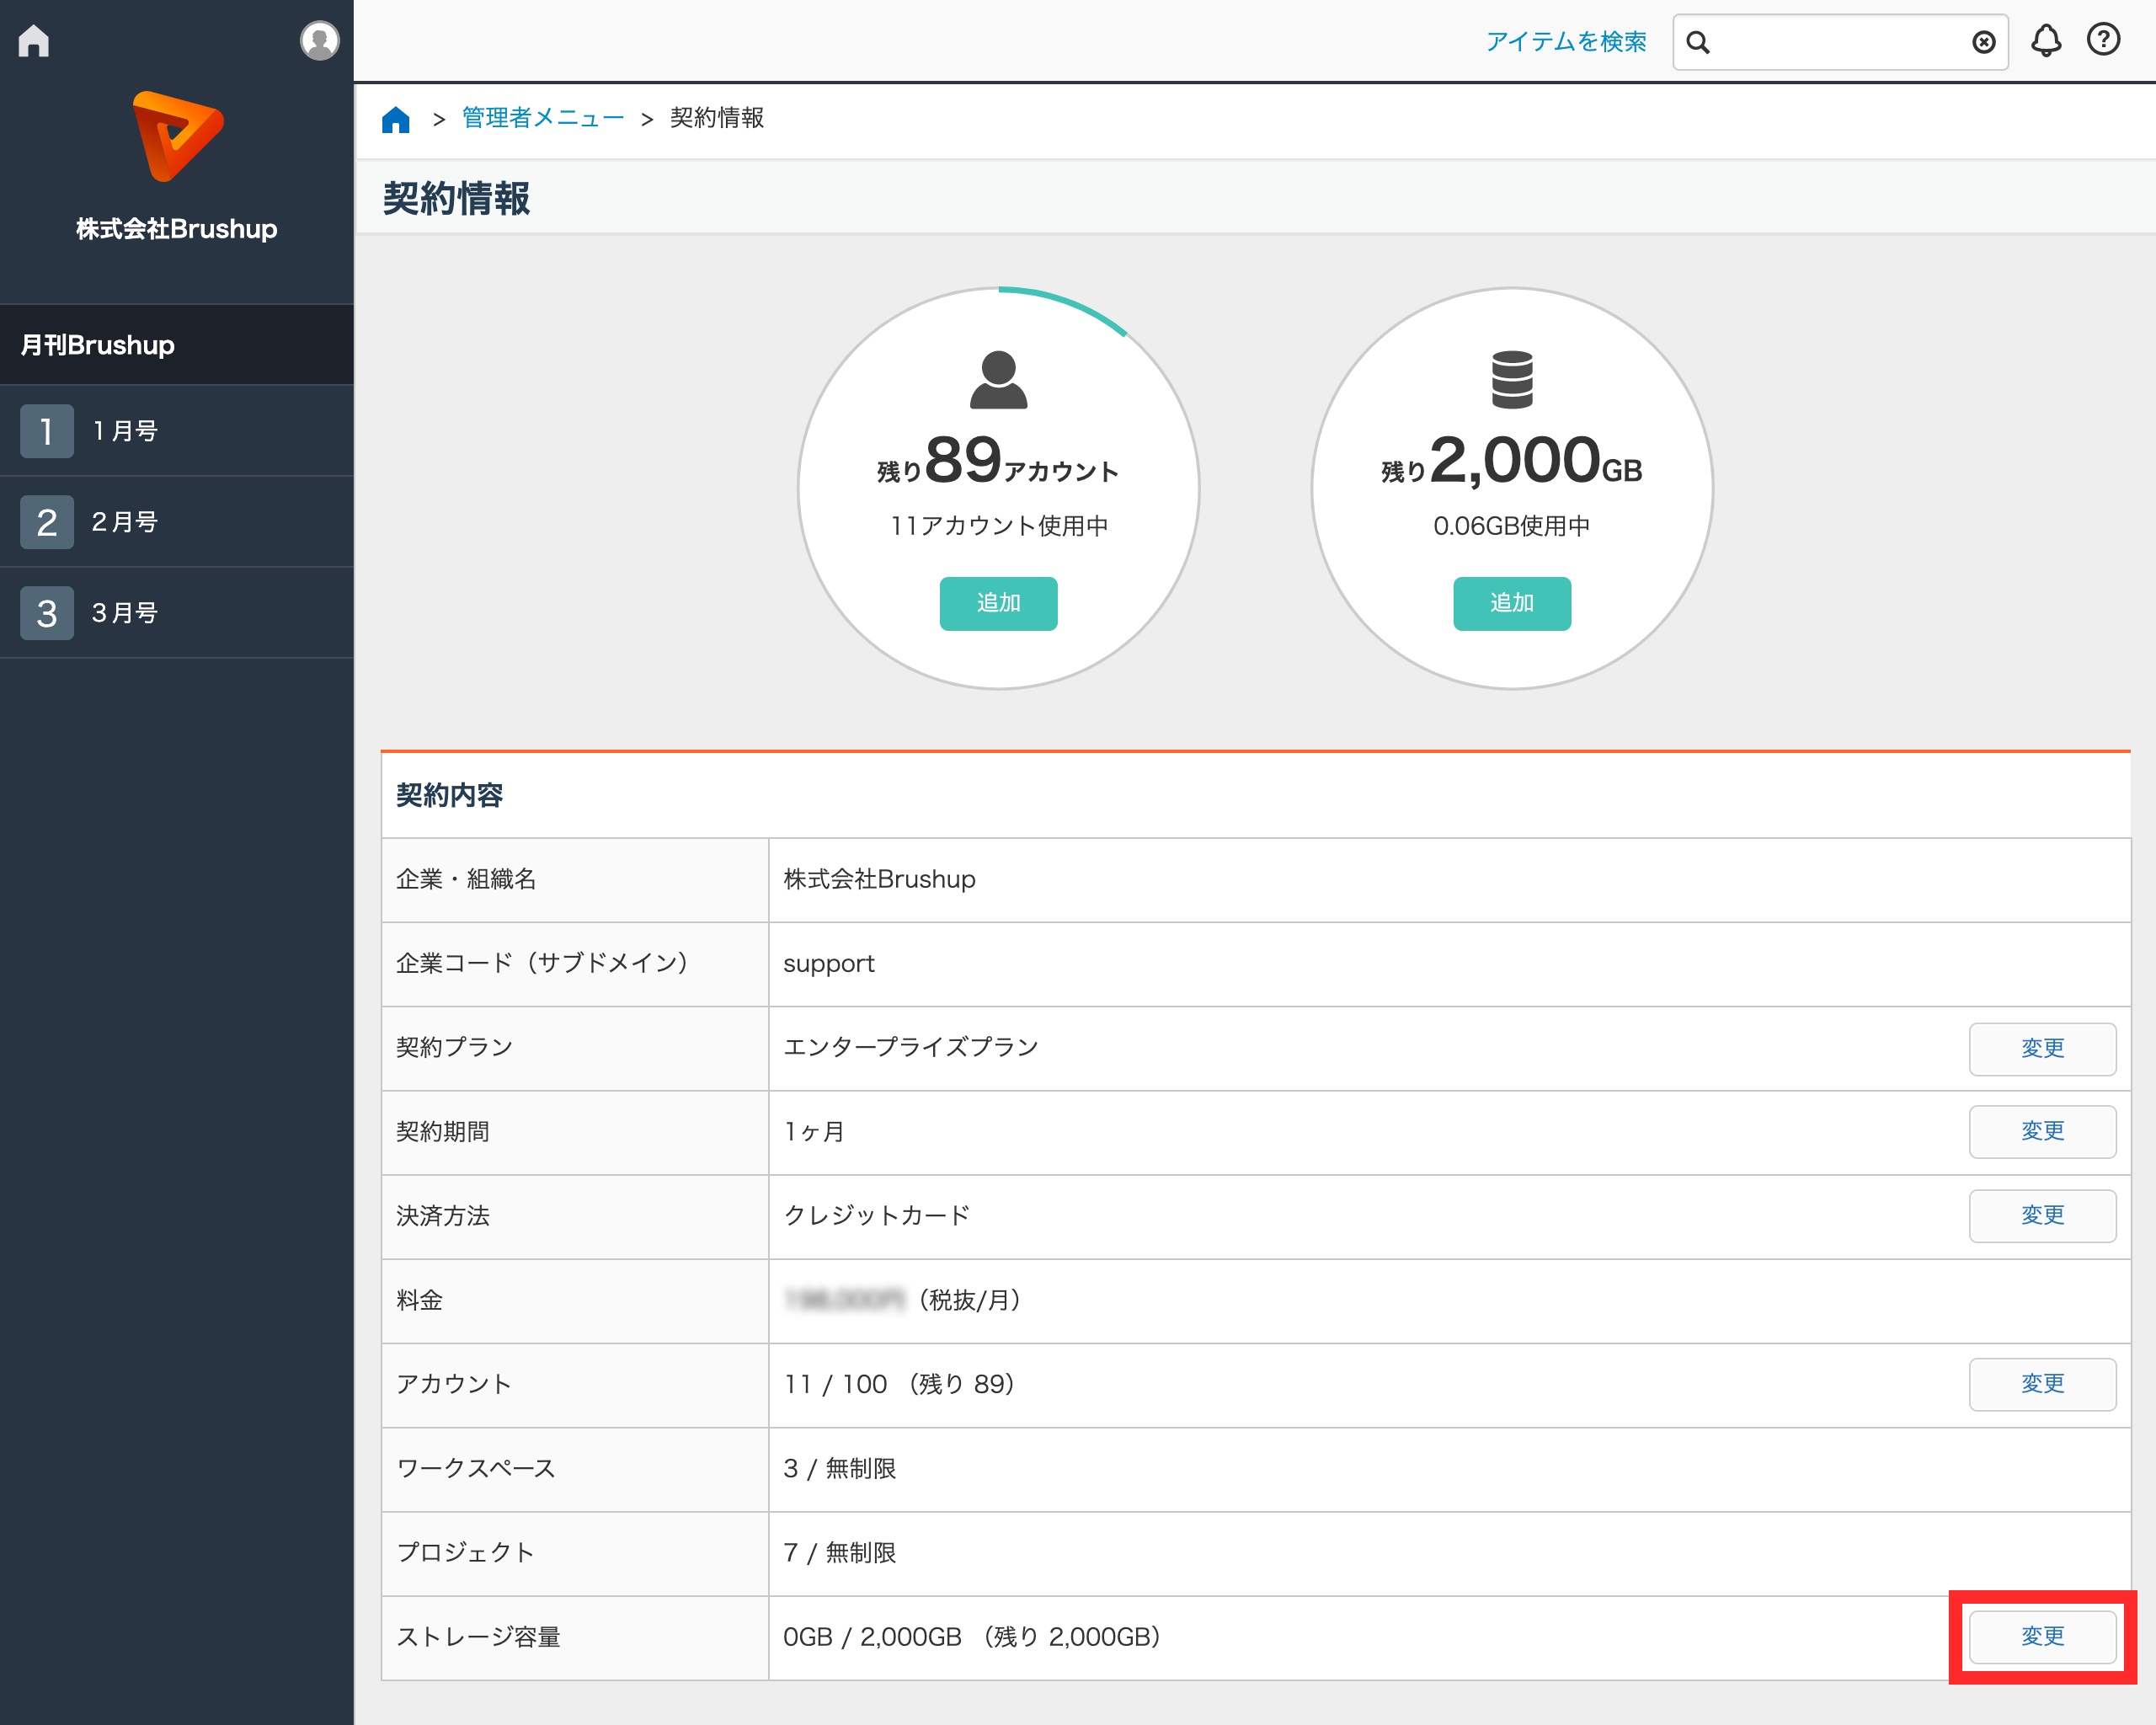Click the 11アカウント使用中 text
2156x1725 pixels.
point(999,526)
